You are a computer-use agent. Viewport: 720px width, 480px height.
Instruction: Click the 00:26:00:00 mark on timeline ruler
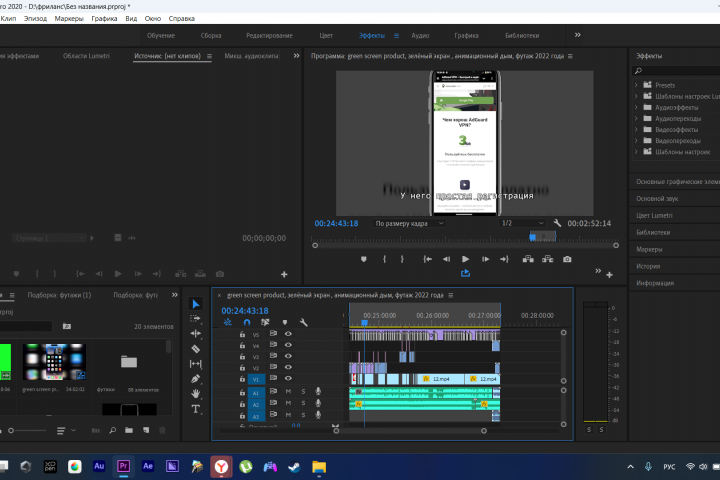pyautogui.click(x=432, y=316)
